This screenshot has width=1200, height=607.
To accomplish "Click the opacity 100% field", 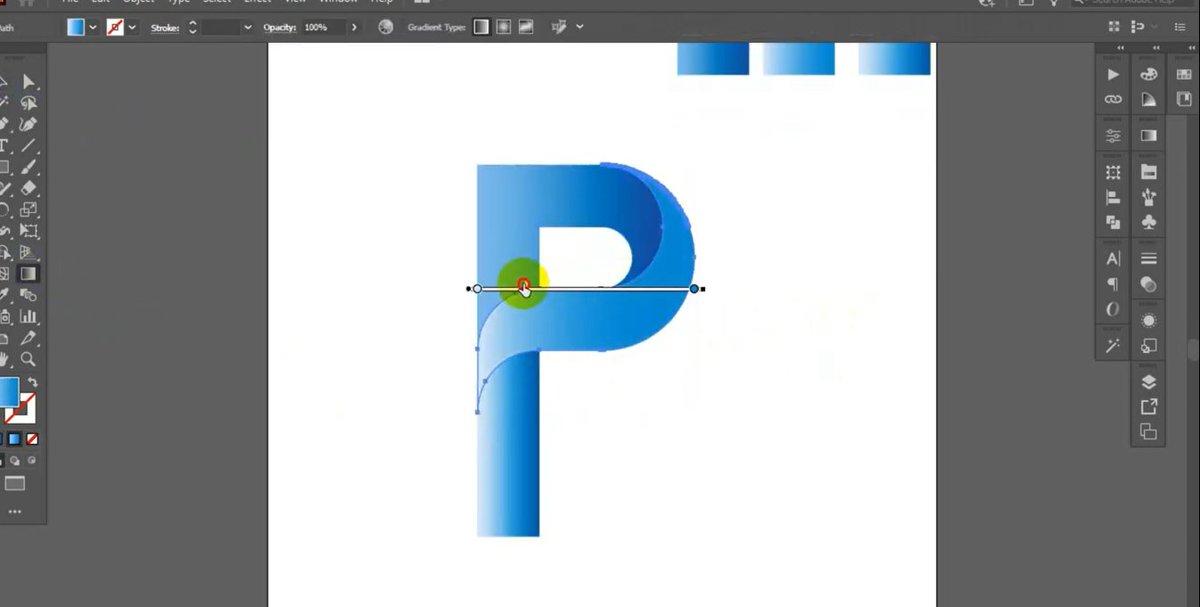I will (x=323, y=27).
